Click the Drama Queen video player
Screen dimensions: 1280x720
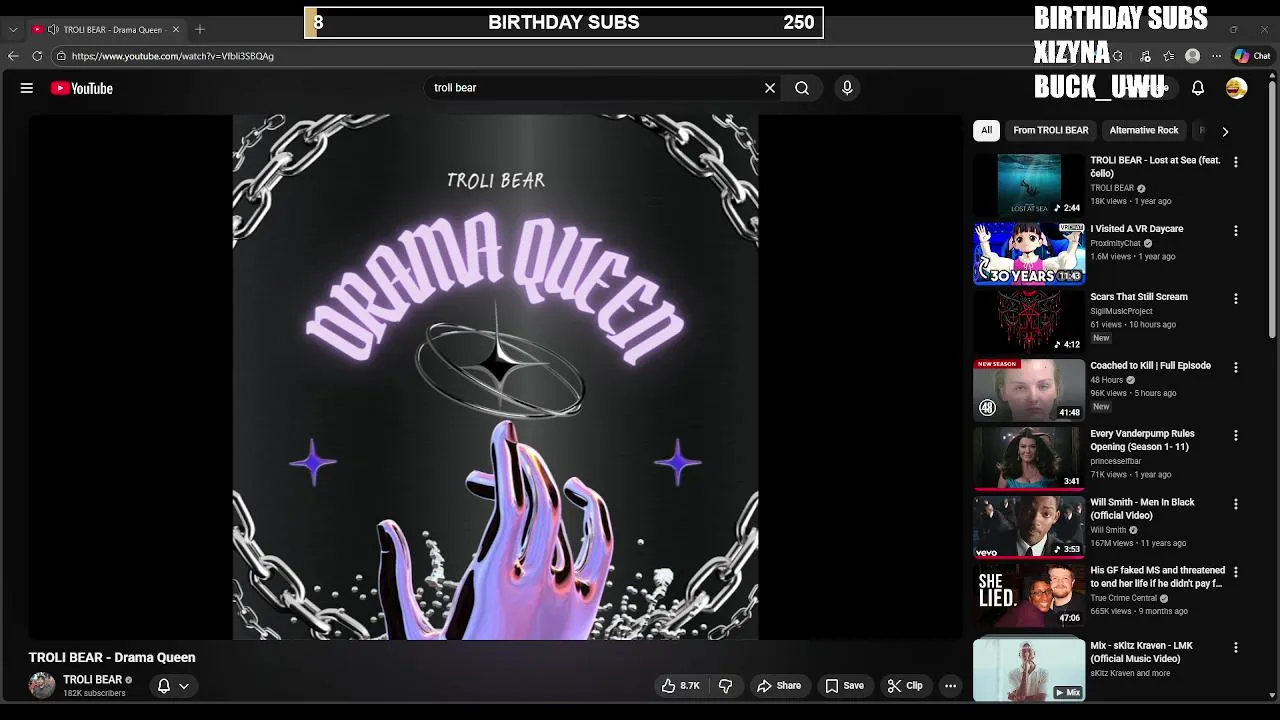click(x=496, y=377)
